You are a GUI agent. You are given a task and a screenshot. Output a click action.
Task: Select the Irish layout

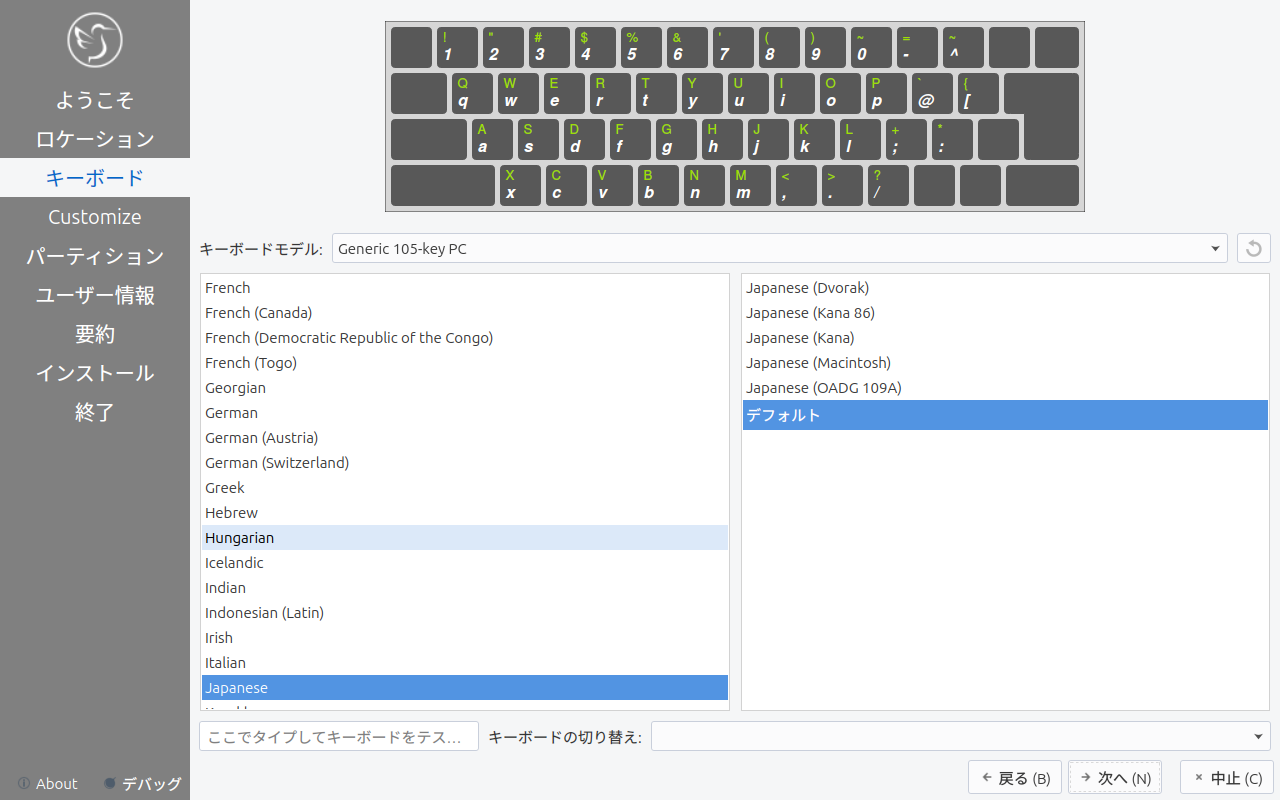[x=465, y=638]
